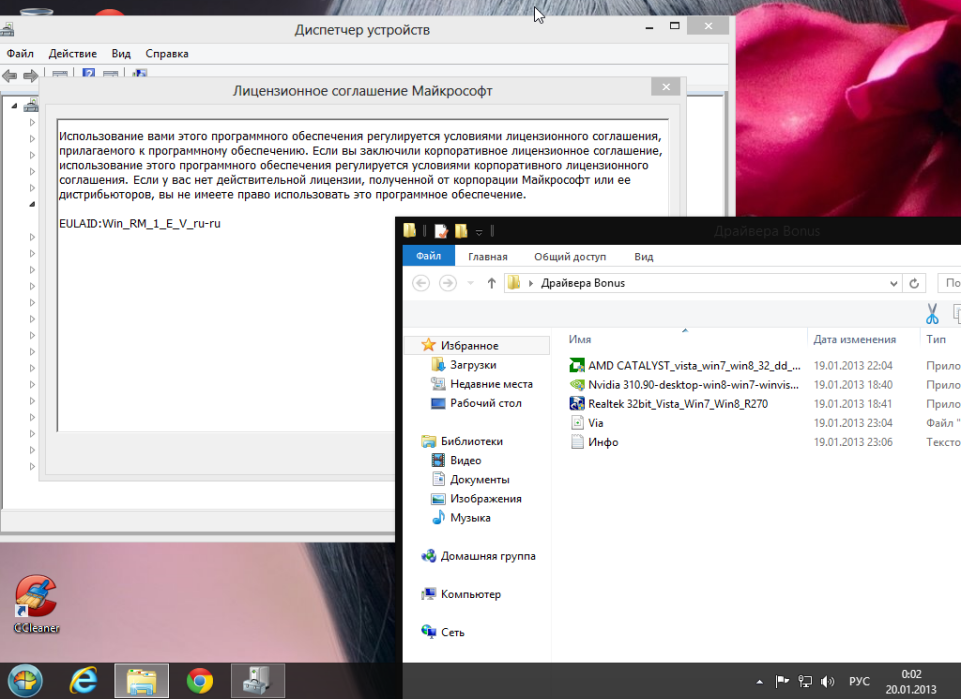
Task: Click the Файл tab in Explorer ribbon
Action: pos(428,256)
